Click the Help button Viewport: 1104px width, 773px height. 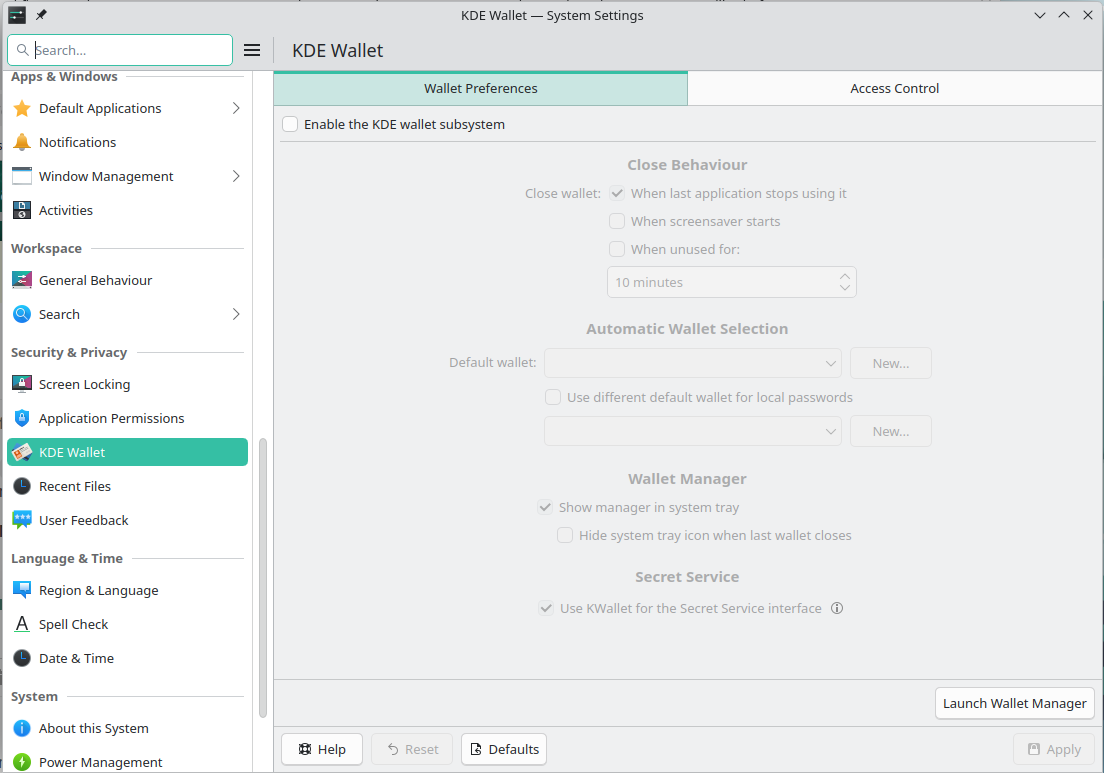tap(322, 749)
